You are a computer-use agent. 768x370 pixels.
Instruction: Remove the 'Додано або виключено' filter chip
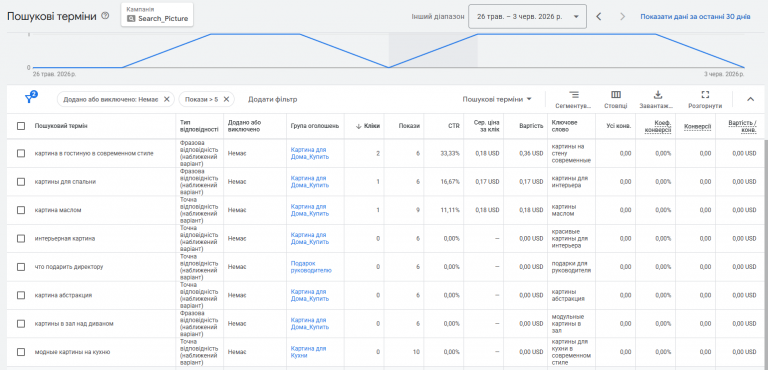coord(167,99)
